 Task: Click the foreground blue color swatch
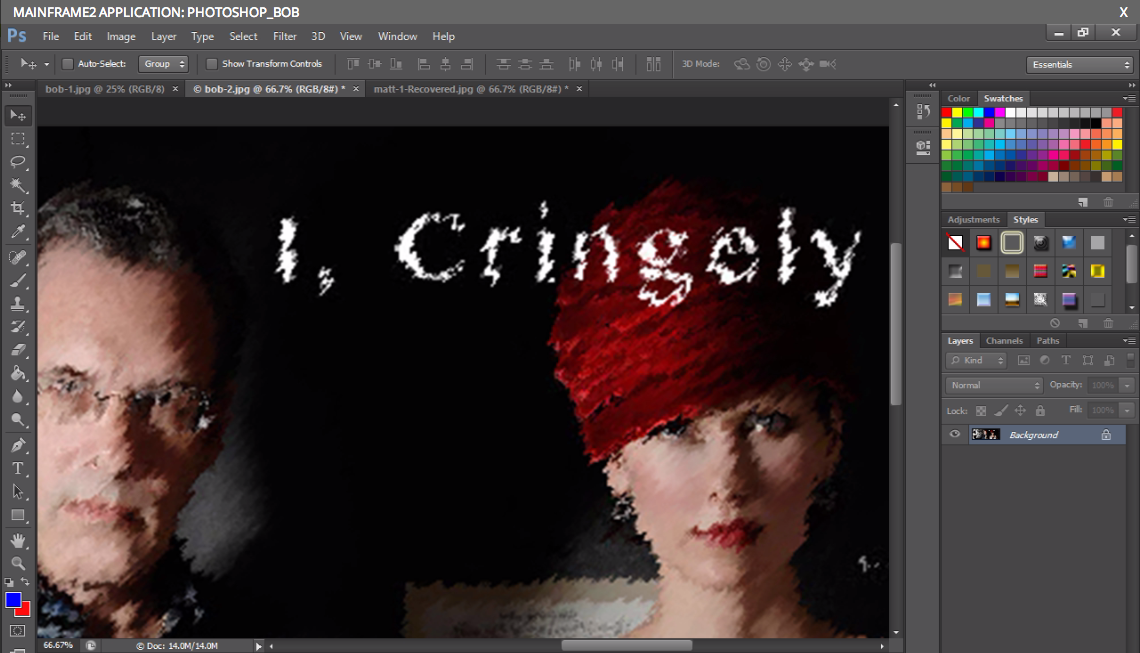pyautogui.click(x=13, y=600)
